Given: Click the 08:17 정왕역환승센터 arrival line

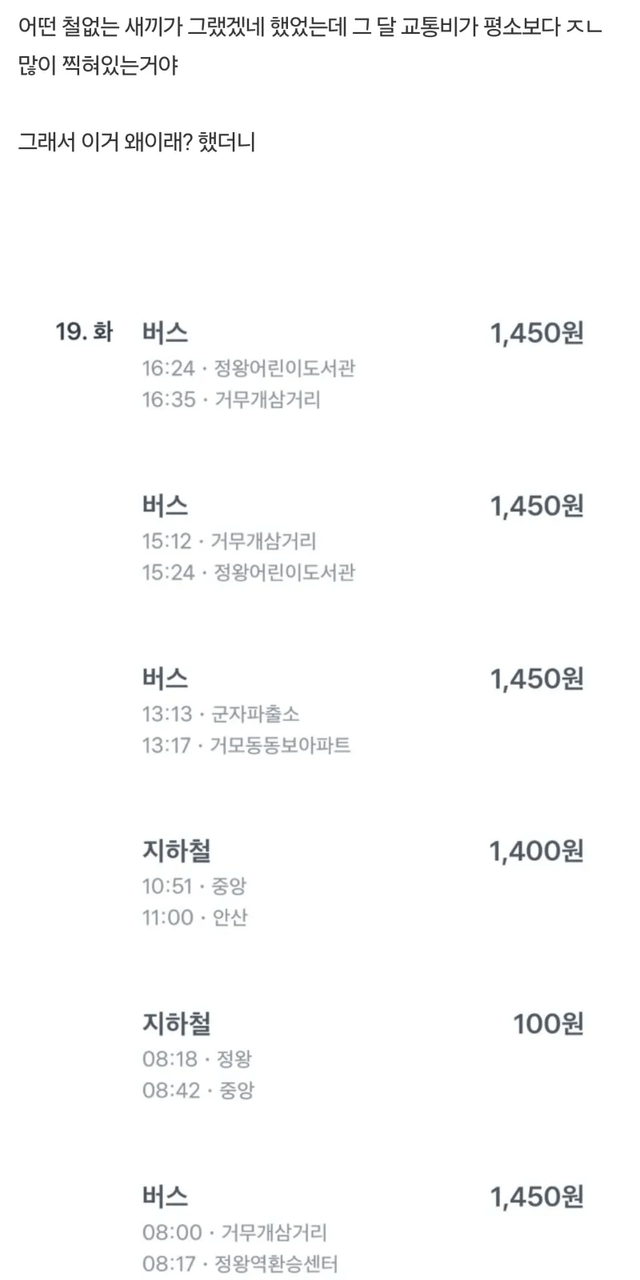Looking at the screenshot, I should coord(239,1264).
